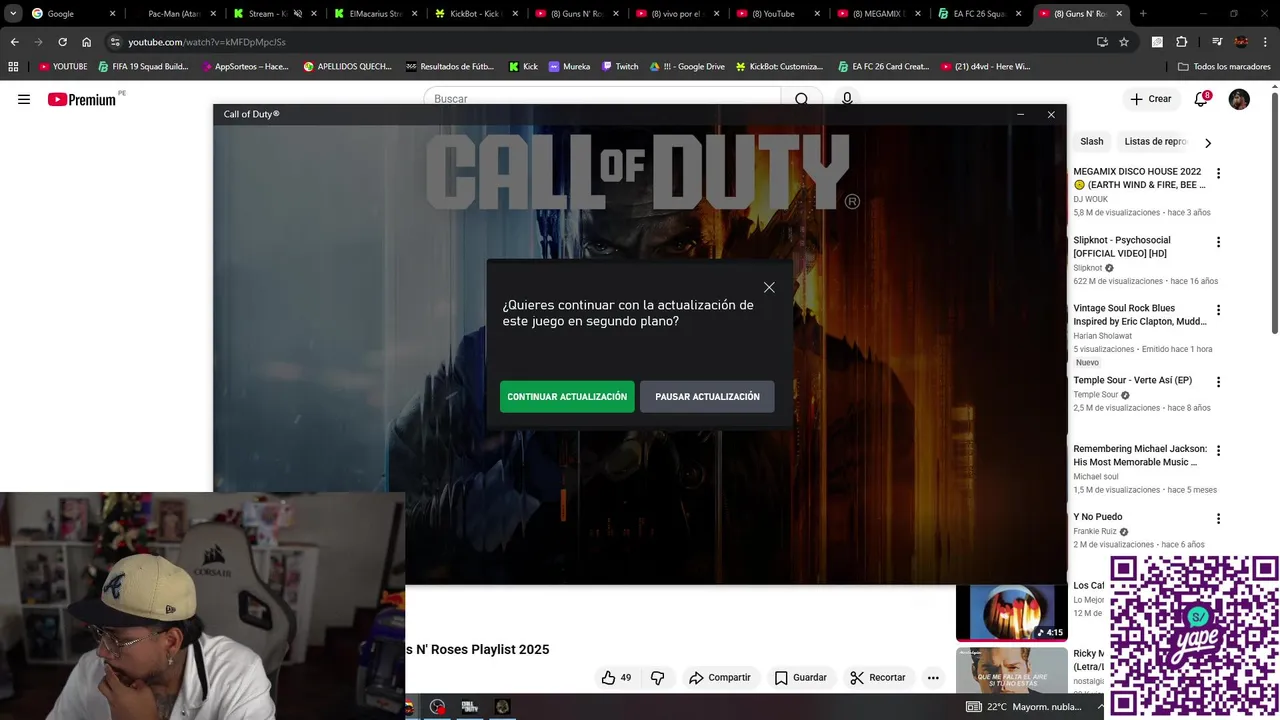
Task: Reload the page with refresh icon
Action: click(62, 42)
